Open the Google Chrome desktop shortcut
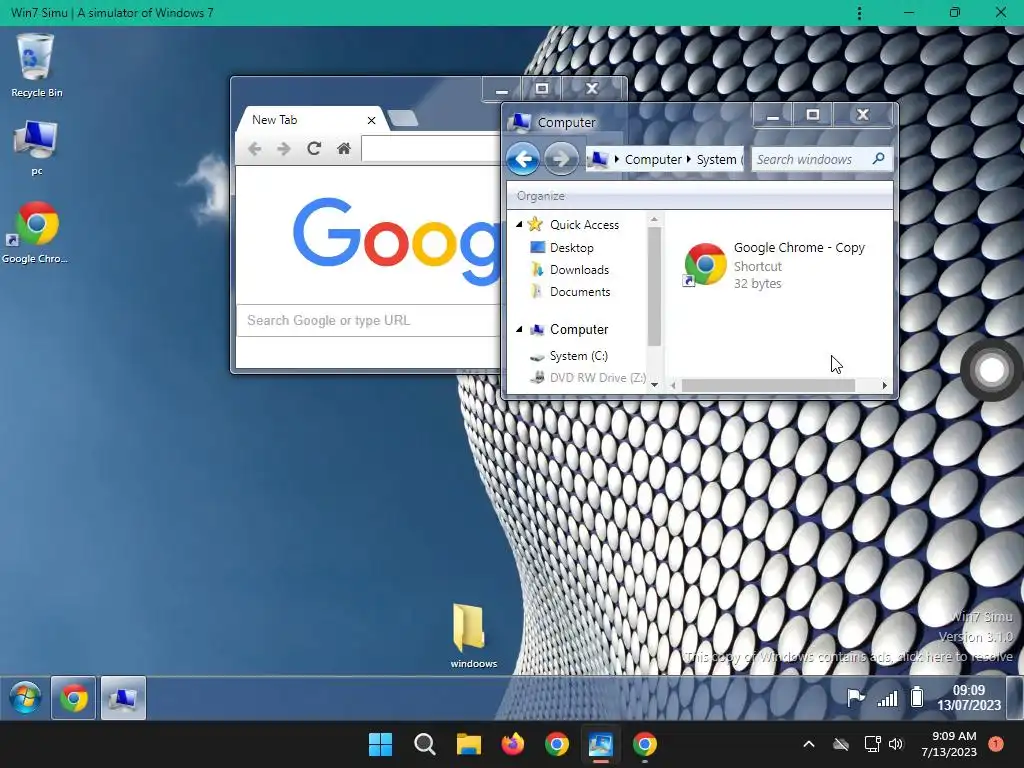Image resolution: width=1024 pixels, height=768 pixels. (x=36, y=232)
